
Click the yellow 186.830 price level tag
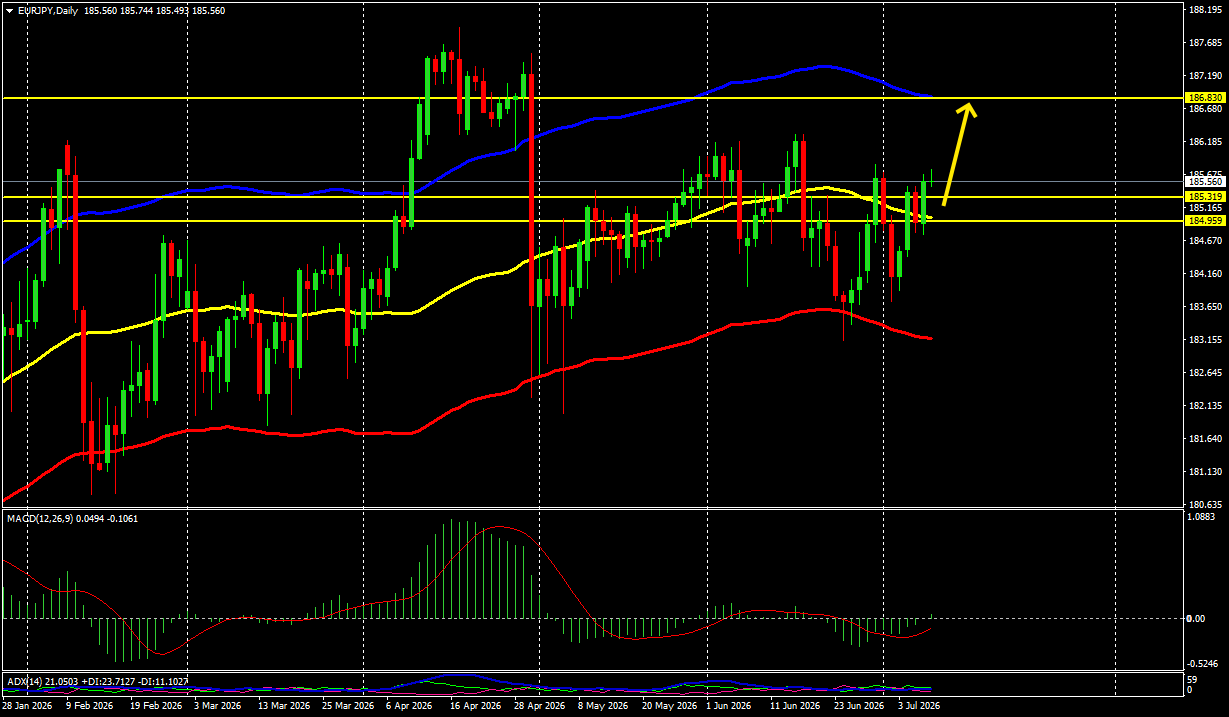[1204, 98]
